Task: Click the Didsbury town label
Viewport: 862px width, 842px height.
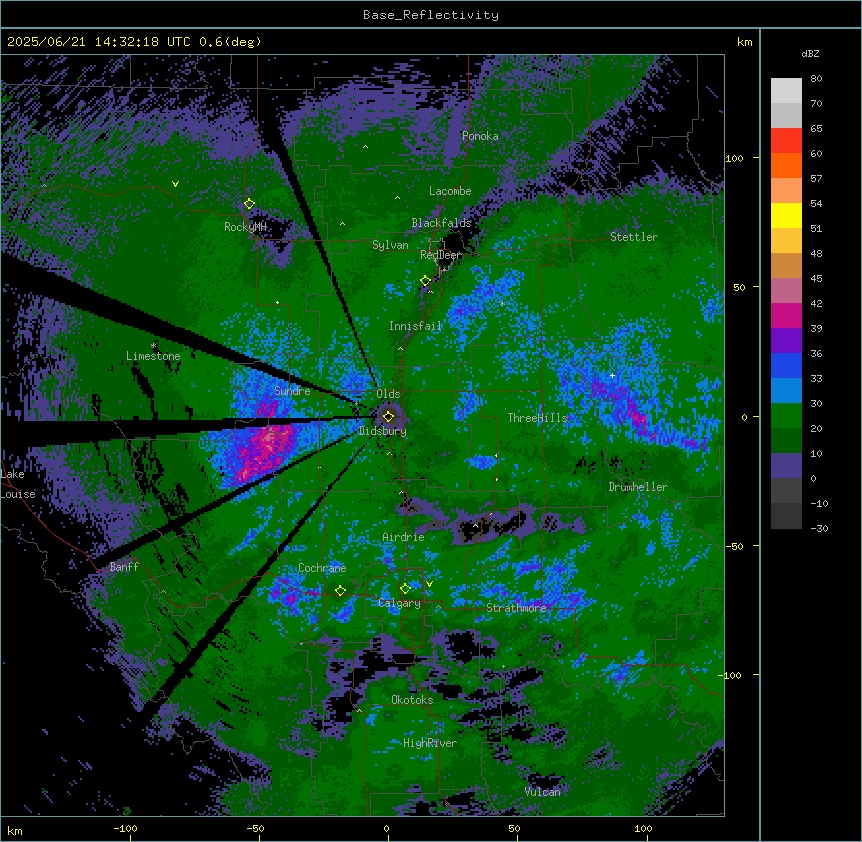Action: (383, 431)
